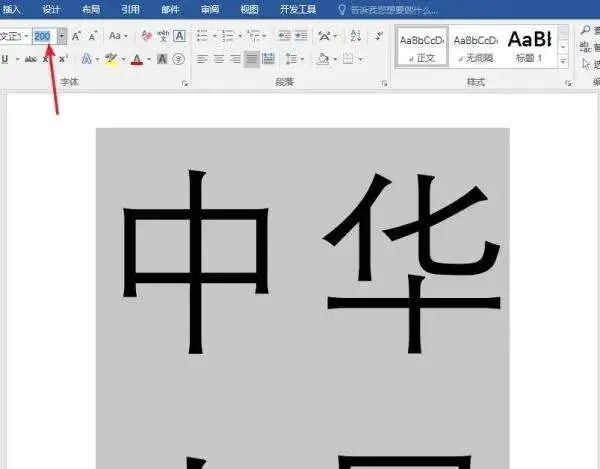The width and height of the screenshot is (600, 469).
Task: Toggle strikethrough abc formatting
Action: (31, 59)
